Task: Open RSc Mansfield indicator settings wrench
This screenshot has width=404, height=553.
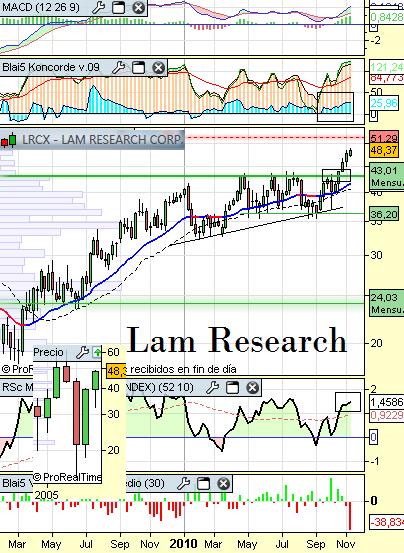Action: click(212, 388)
